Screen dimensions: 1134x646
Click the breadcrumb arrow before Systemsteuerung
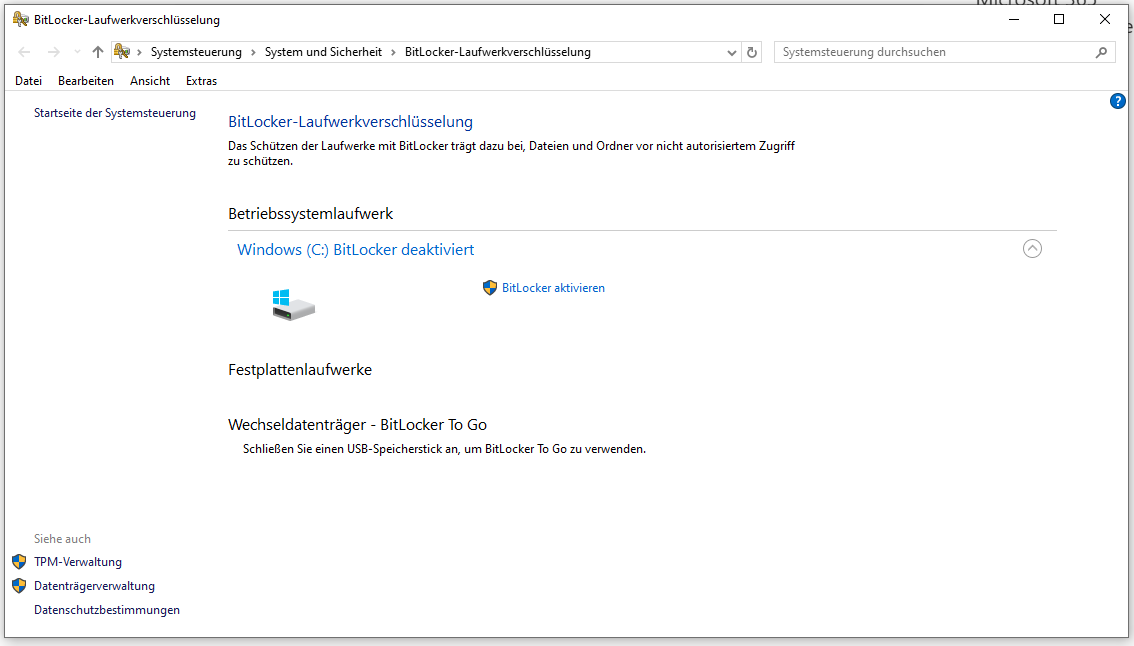click(x=140, y=52)
